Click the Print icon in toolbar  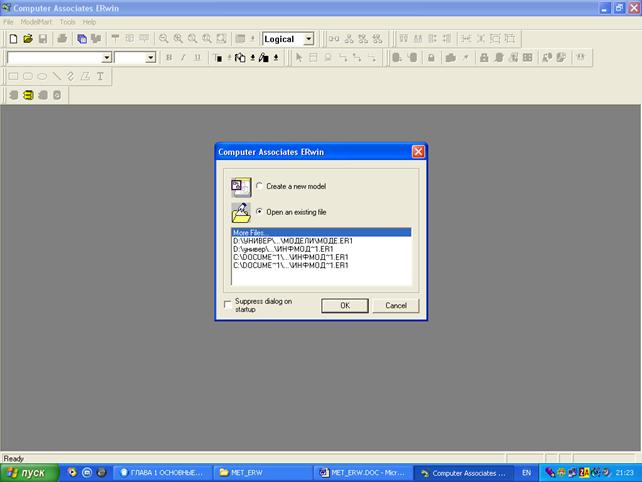(62, 39)
